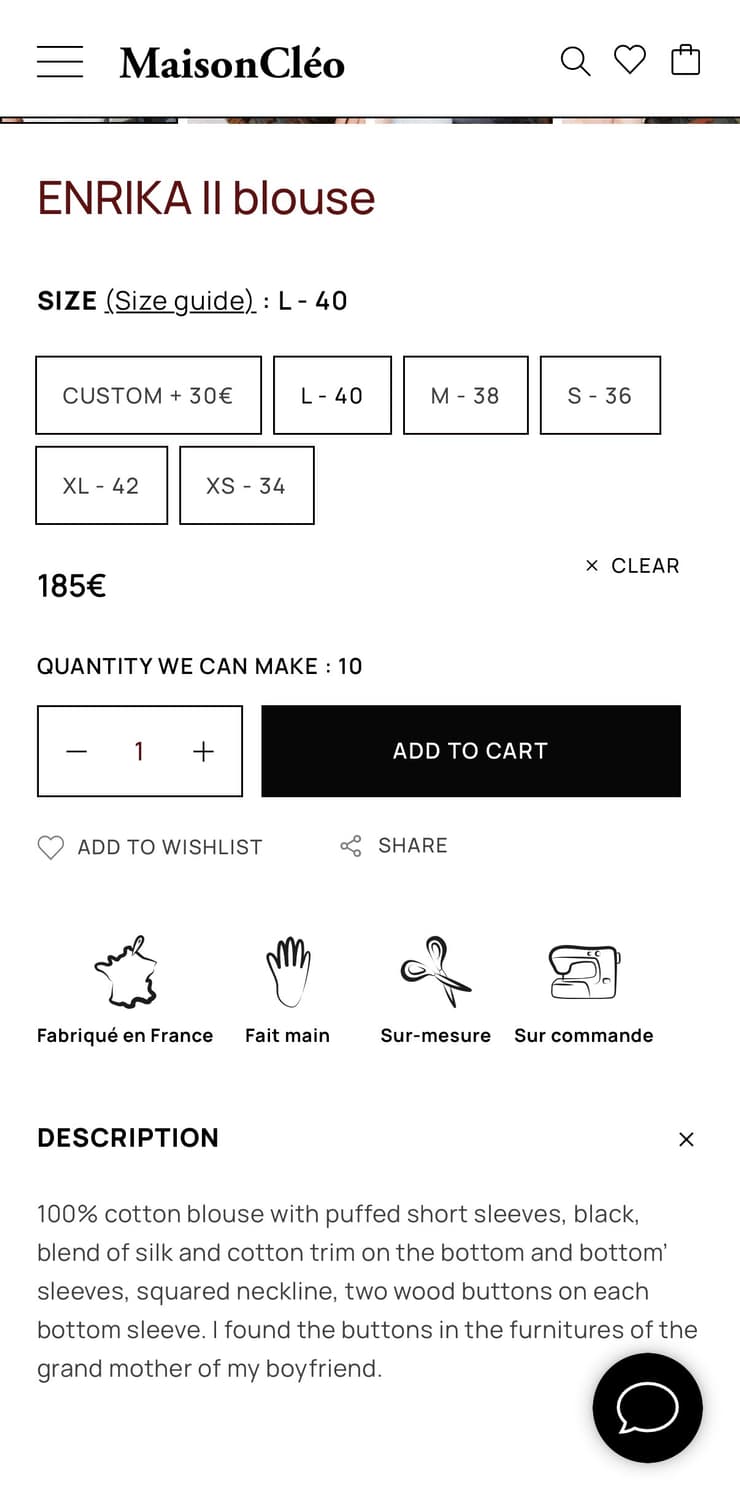Clear the selected size with CLEAR
The image size is (740, 1500).
(x=632, y=566)
